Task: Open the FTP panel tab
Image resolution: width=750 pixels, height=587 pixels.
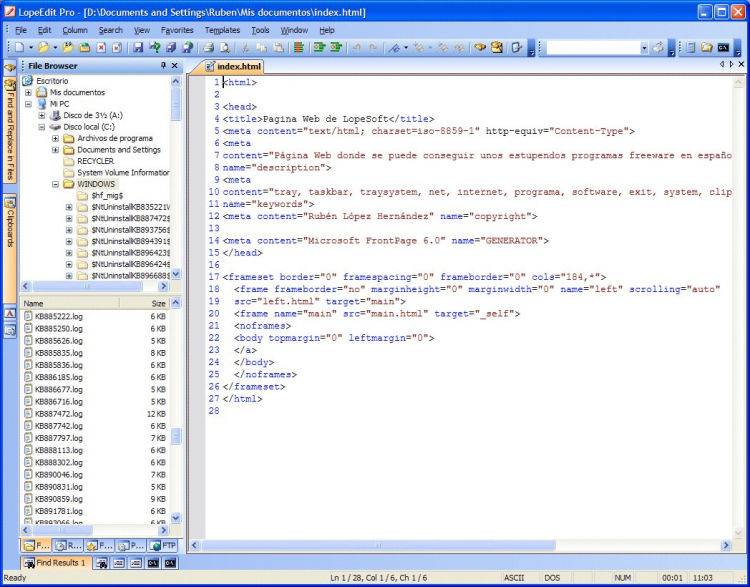Action: [162, 545]
